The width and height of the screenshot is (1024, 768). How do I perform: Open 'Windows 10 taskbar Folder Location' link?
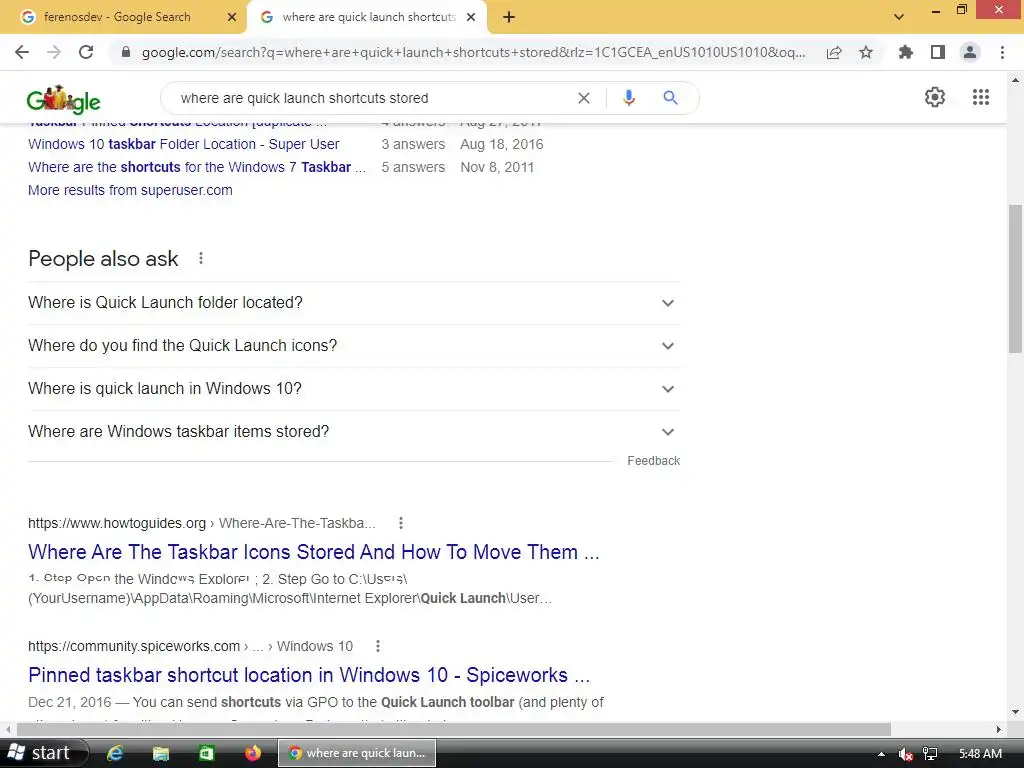[184, 144]
